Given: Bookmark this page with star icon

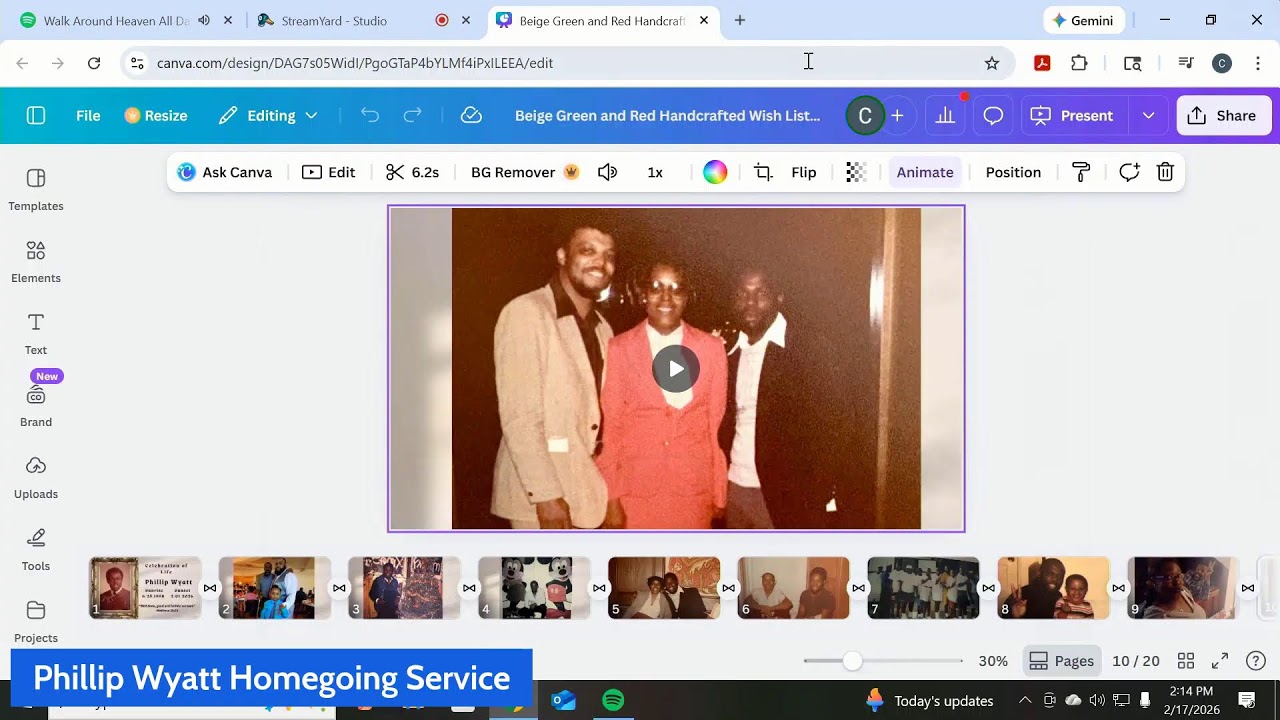Looking at the screenshot, I should tap(992, 63).
